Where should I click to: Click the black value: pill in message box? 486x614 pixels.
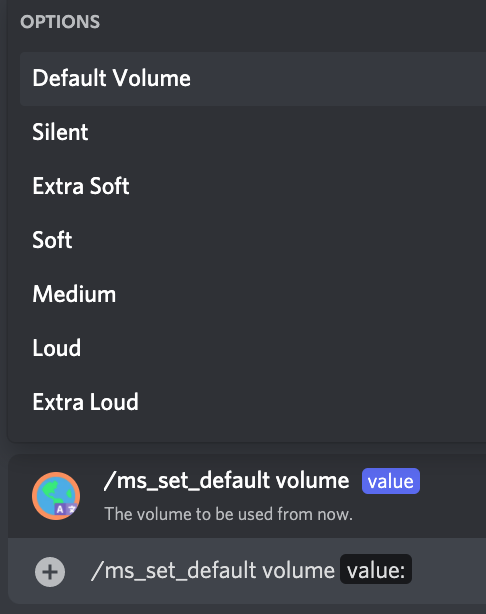pyautogui.click(x=376, y=569)
